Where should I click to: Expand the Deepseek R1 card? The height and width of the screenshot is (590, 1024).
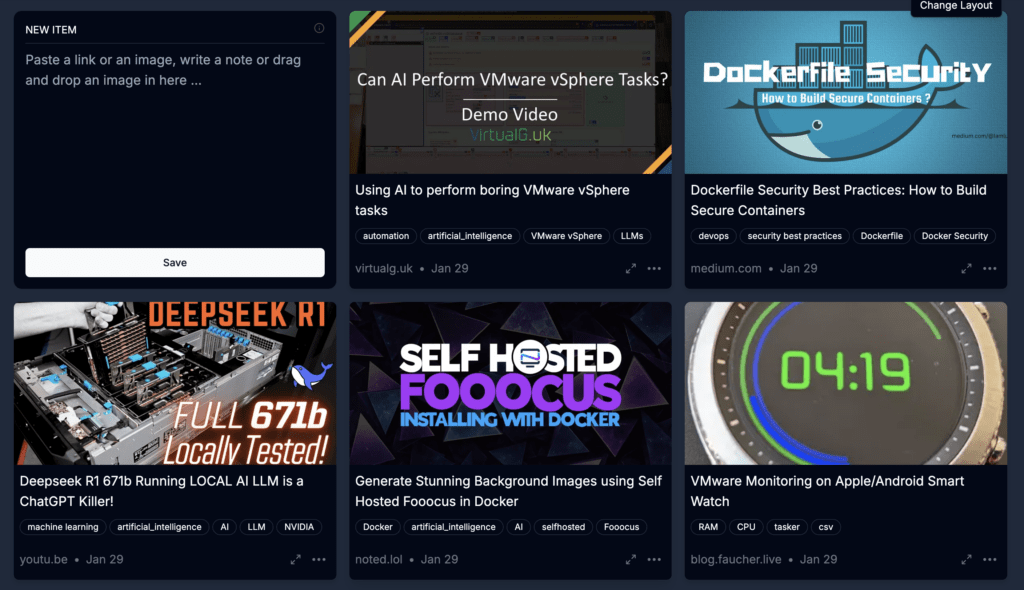click(x=296, y=560)
